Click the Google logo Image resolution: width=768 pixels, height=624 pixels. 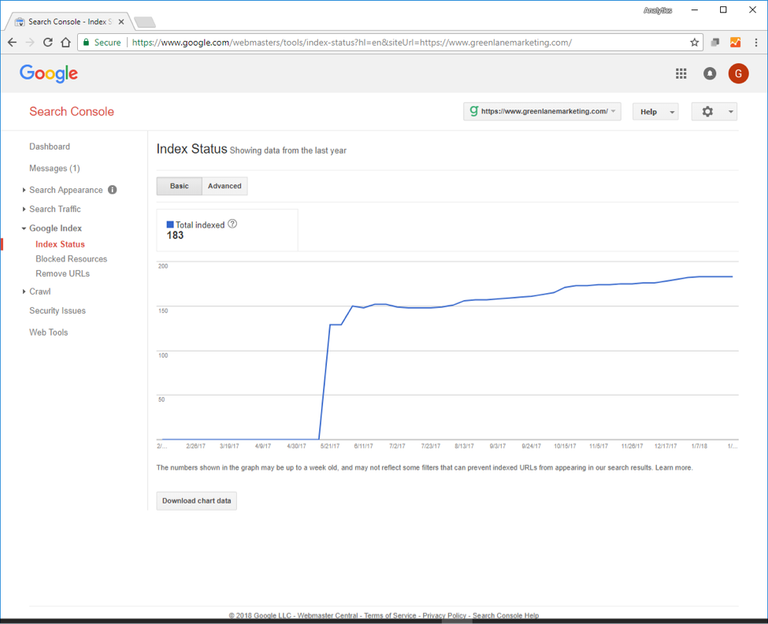pos(48,73)
